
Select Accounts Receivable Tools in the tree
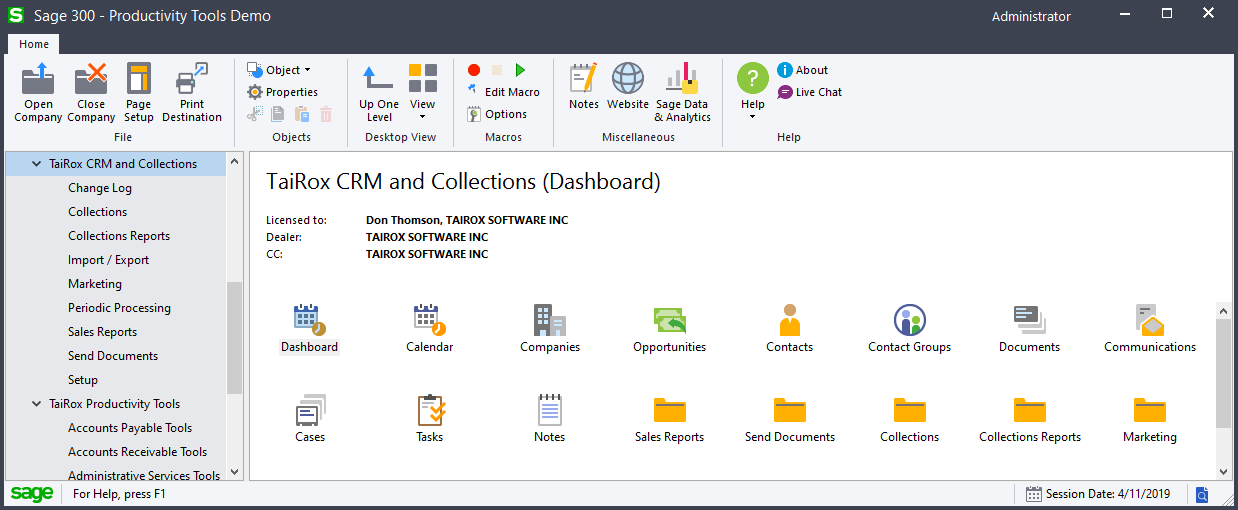138,452
